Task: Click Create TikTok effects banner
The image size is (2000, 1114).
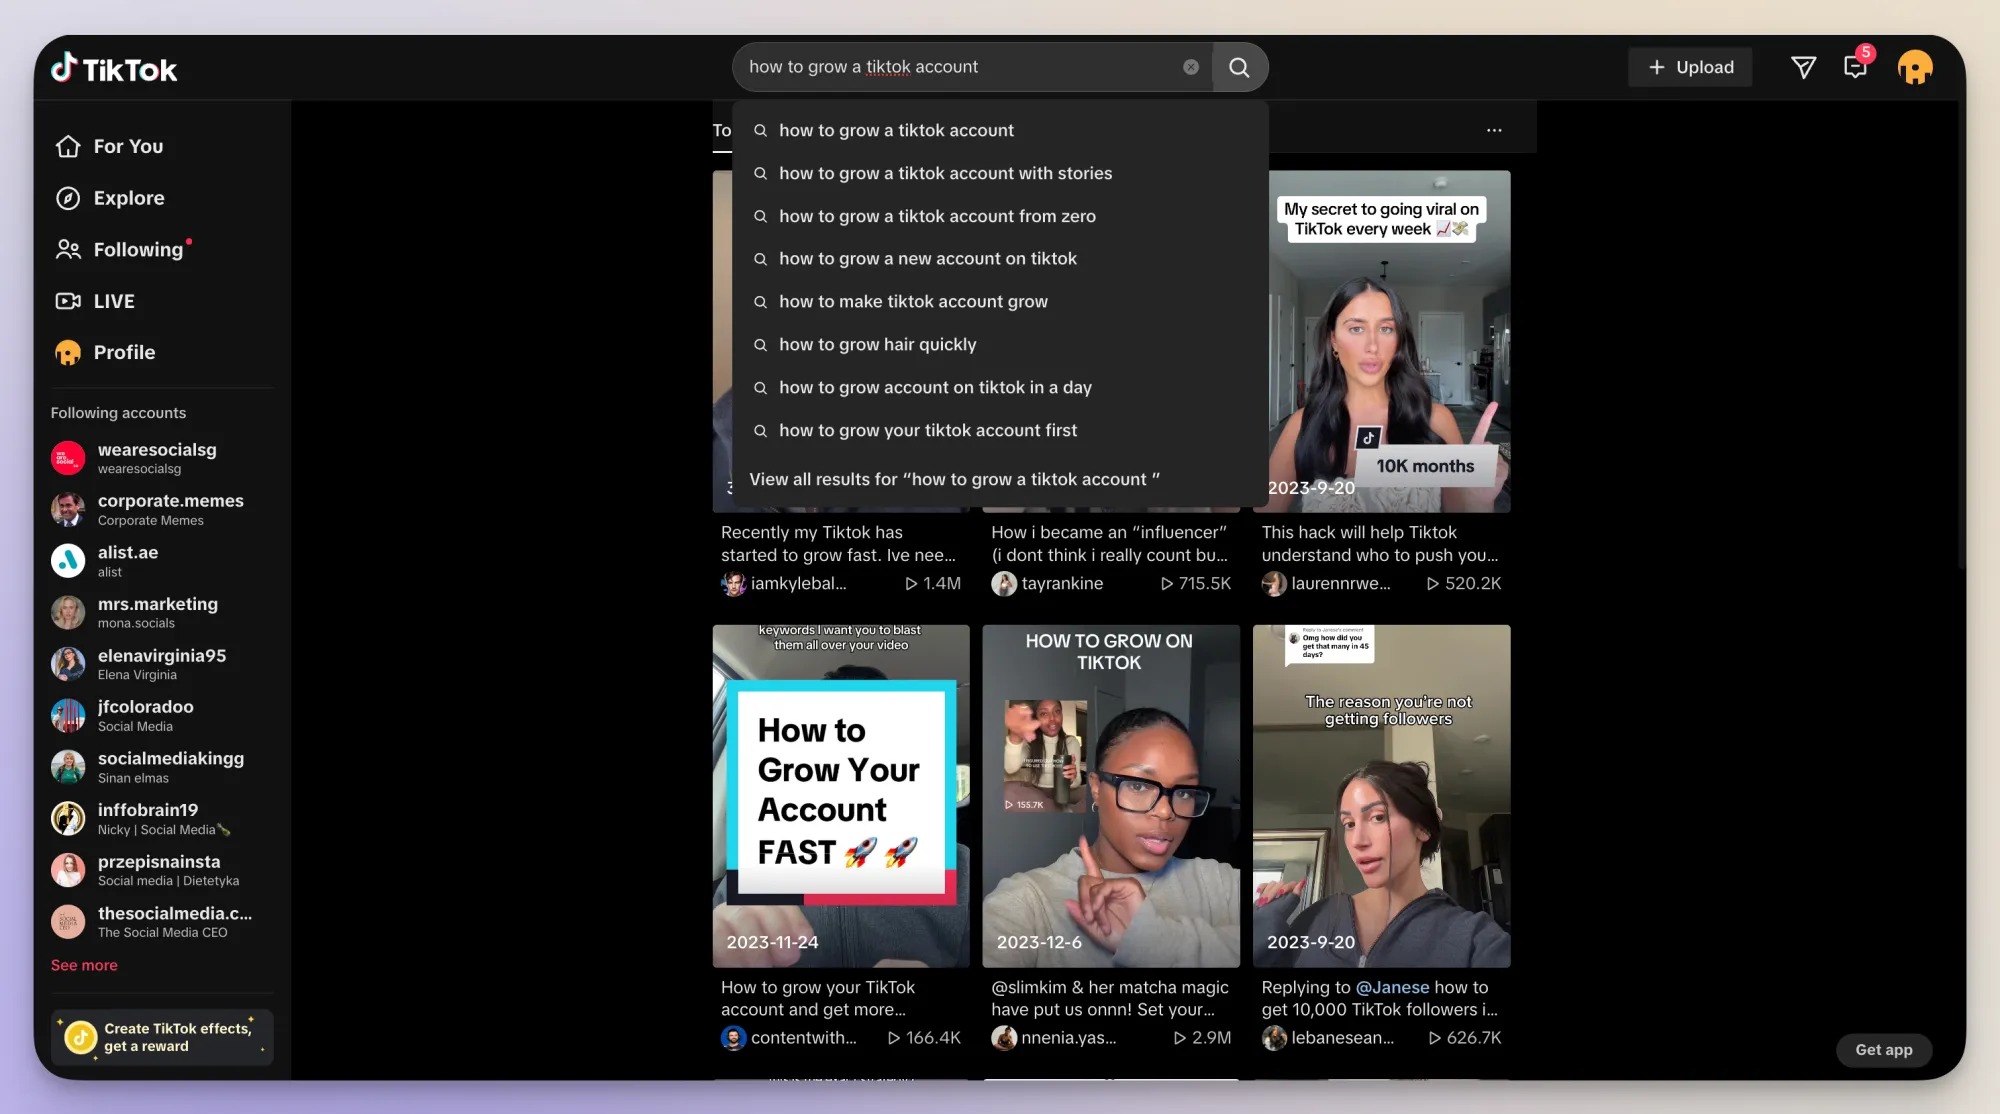Action: (x=162, y=1037)
